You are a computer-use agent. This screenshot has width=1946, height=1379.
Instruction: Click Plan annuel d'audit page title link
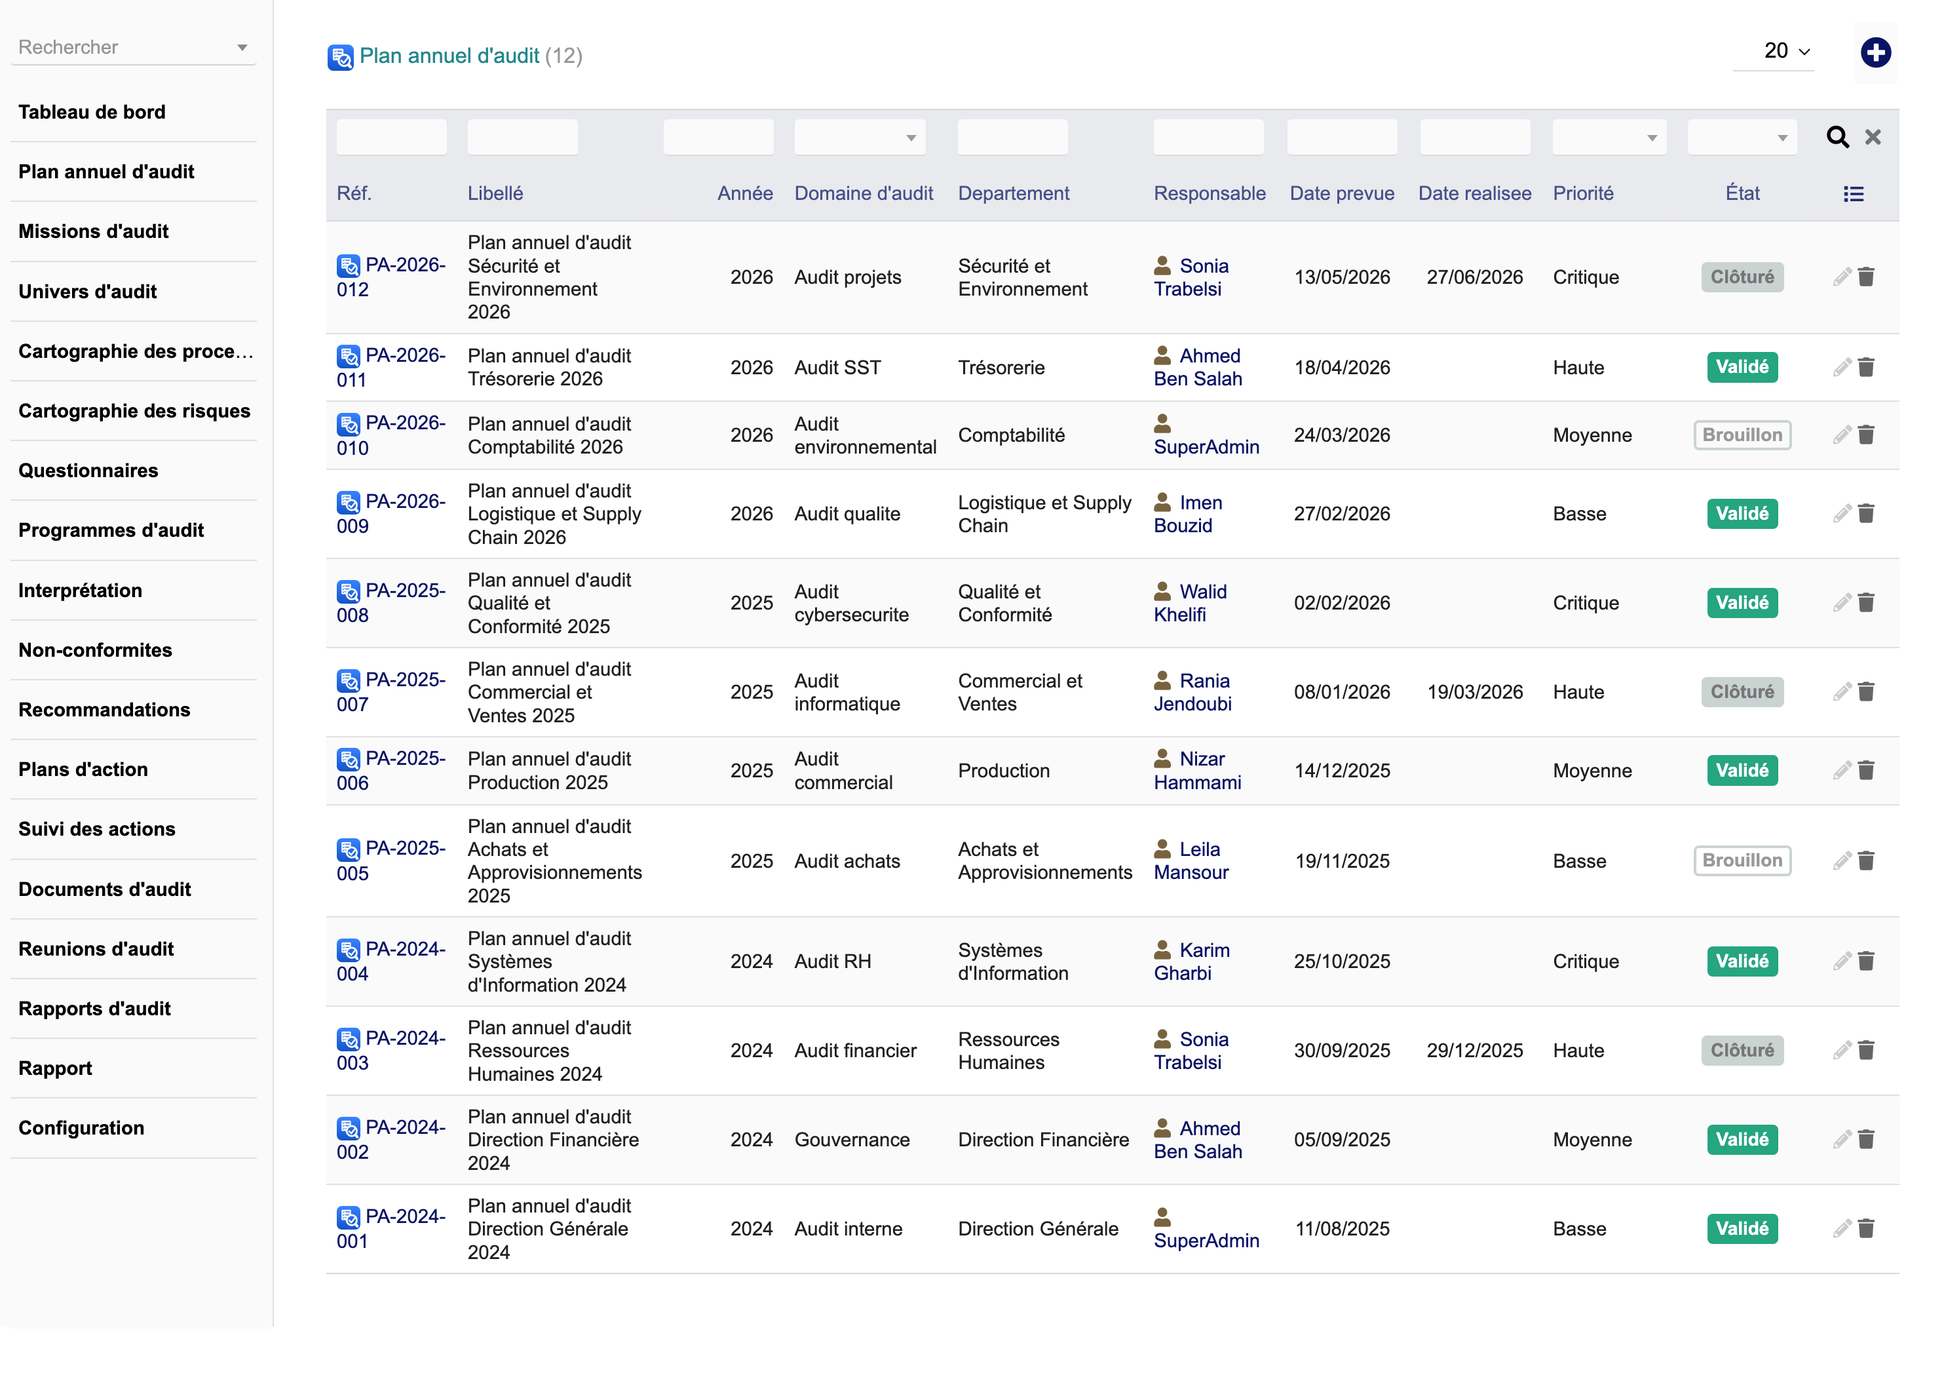[x=449, y=56]
